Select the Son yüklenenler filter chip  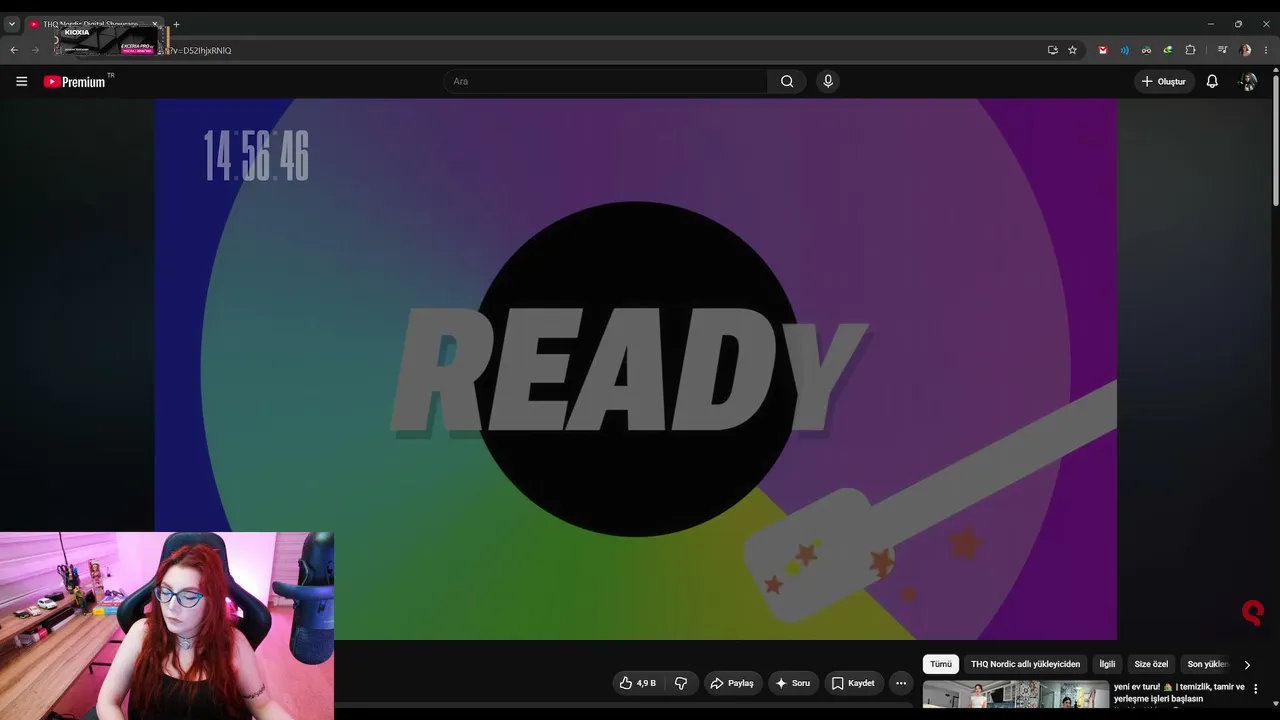click(x=1207, y=664)
